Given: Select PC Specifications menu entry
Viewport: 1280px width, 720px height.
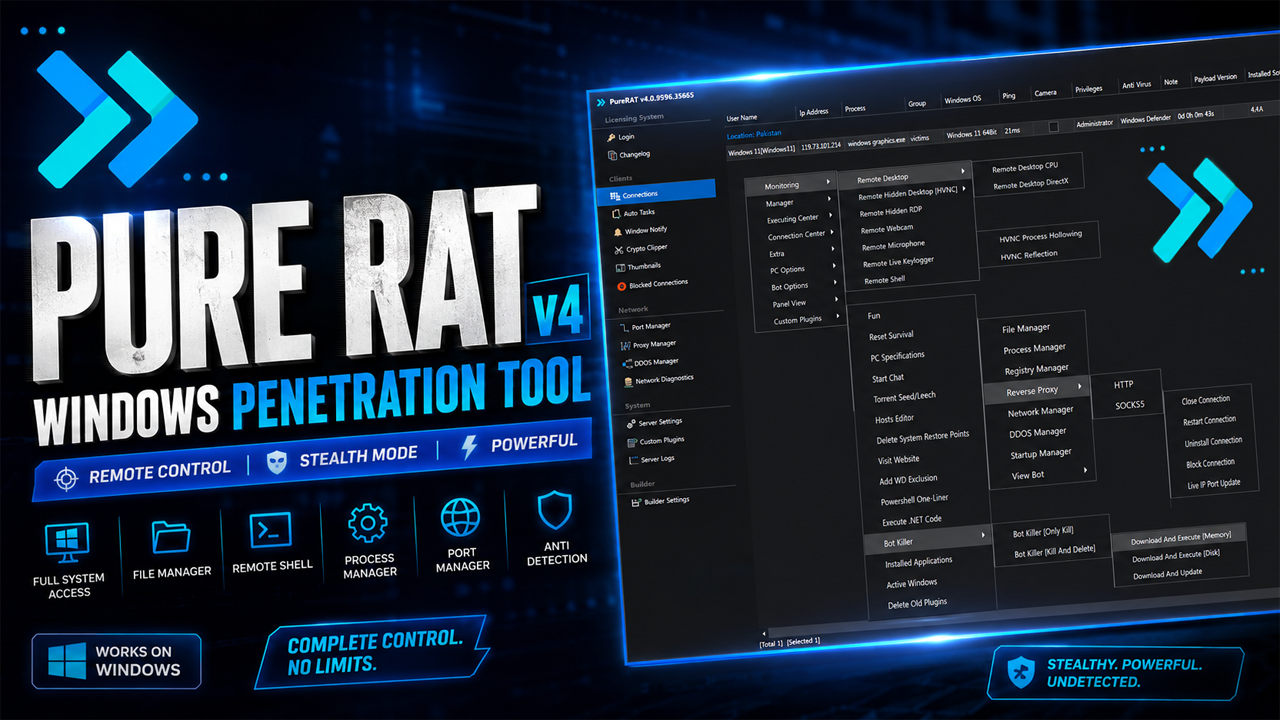Looking at the screenshot, I should coord(897,356).
